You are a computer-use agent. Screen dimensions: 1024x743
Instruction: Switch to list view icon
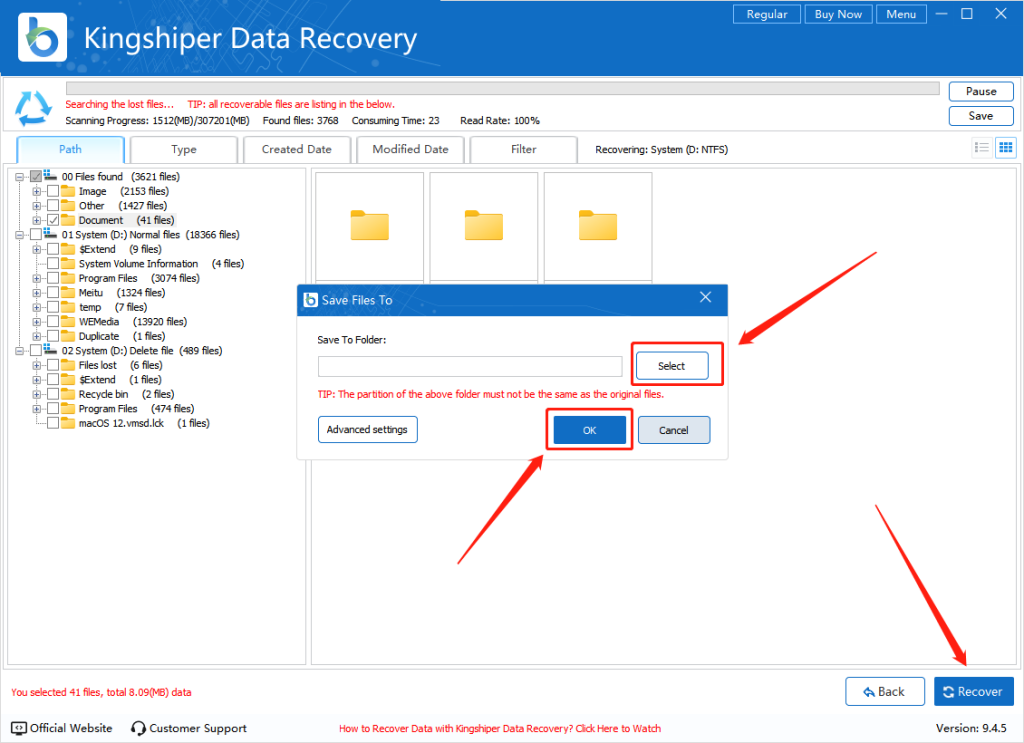point(982,148)
